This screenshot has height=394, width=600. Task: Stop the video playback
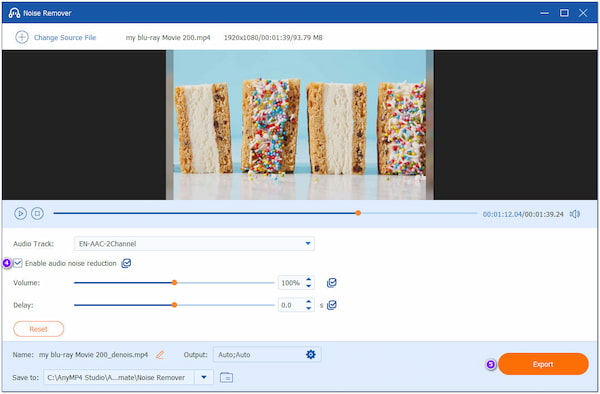tap(37, 213)
